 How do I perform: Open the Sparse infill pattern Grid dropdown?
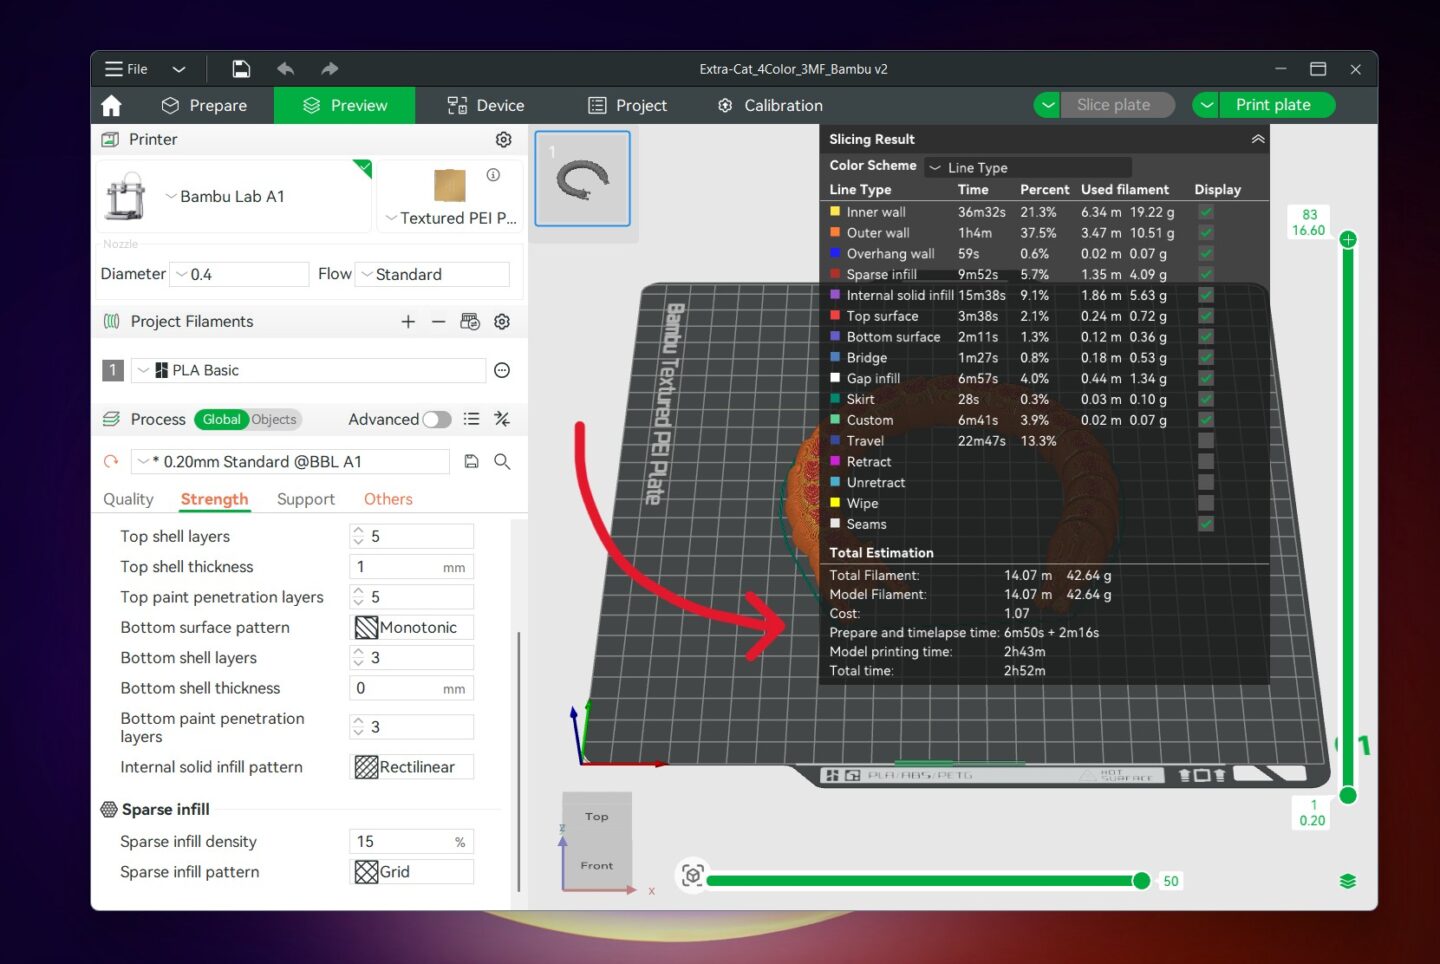point(412,872)
